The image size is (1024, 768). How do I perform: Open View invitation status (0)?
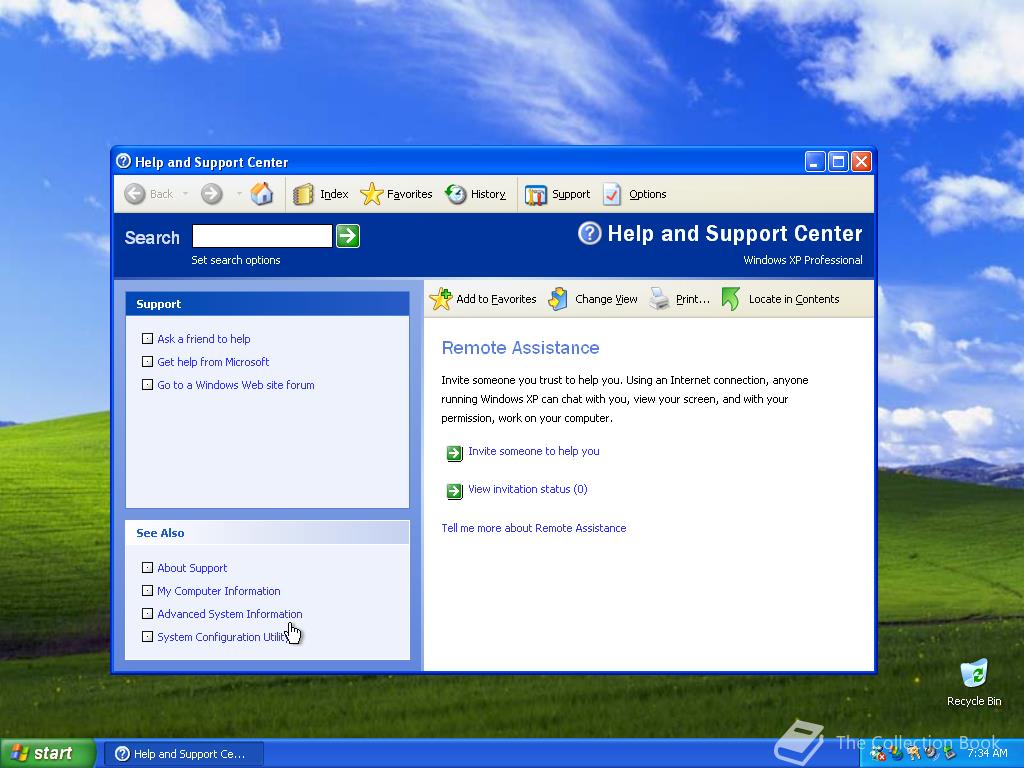(528, 489)
